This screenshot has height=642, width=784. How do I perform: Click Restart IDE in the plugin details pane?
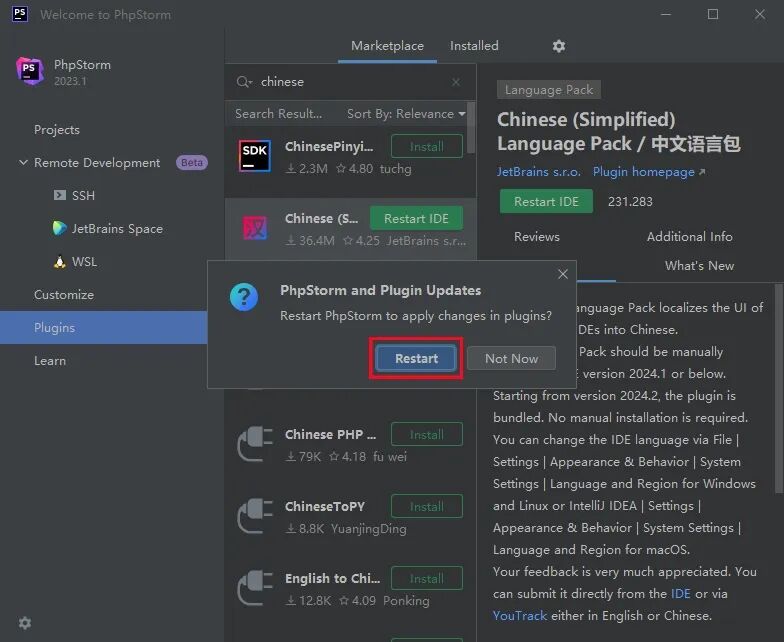click(x=546, y=202)
